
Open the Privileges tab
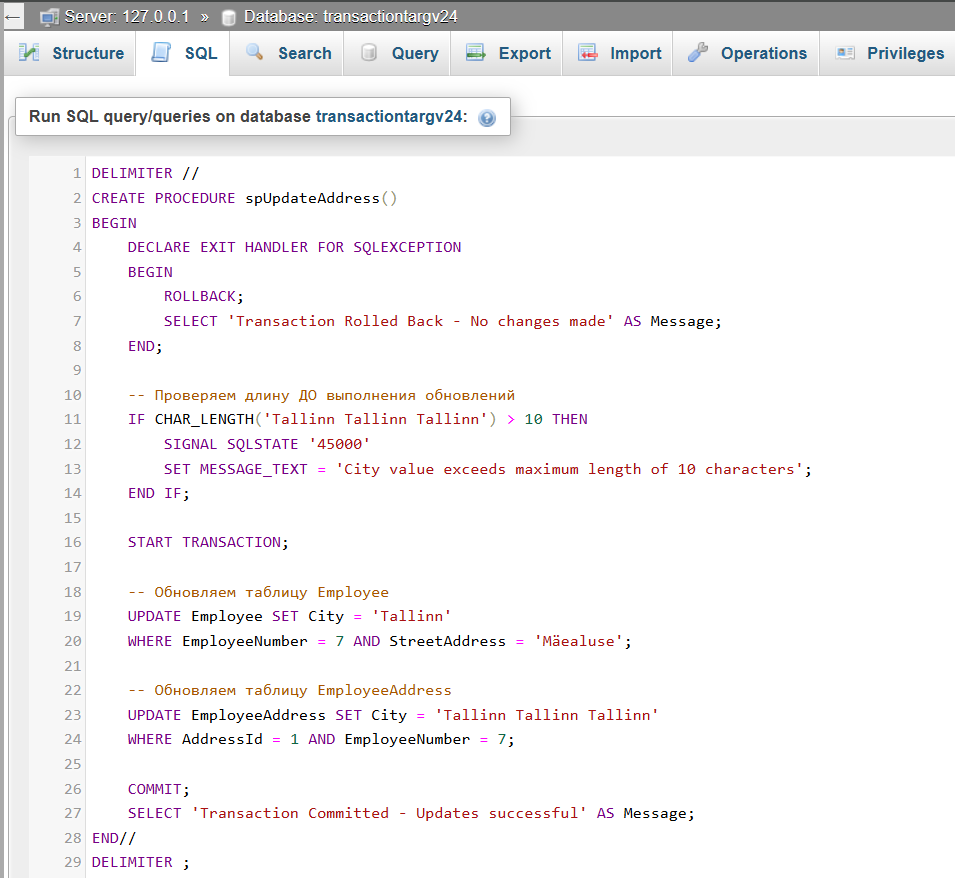click(x=888, y=54)
